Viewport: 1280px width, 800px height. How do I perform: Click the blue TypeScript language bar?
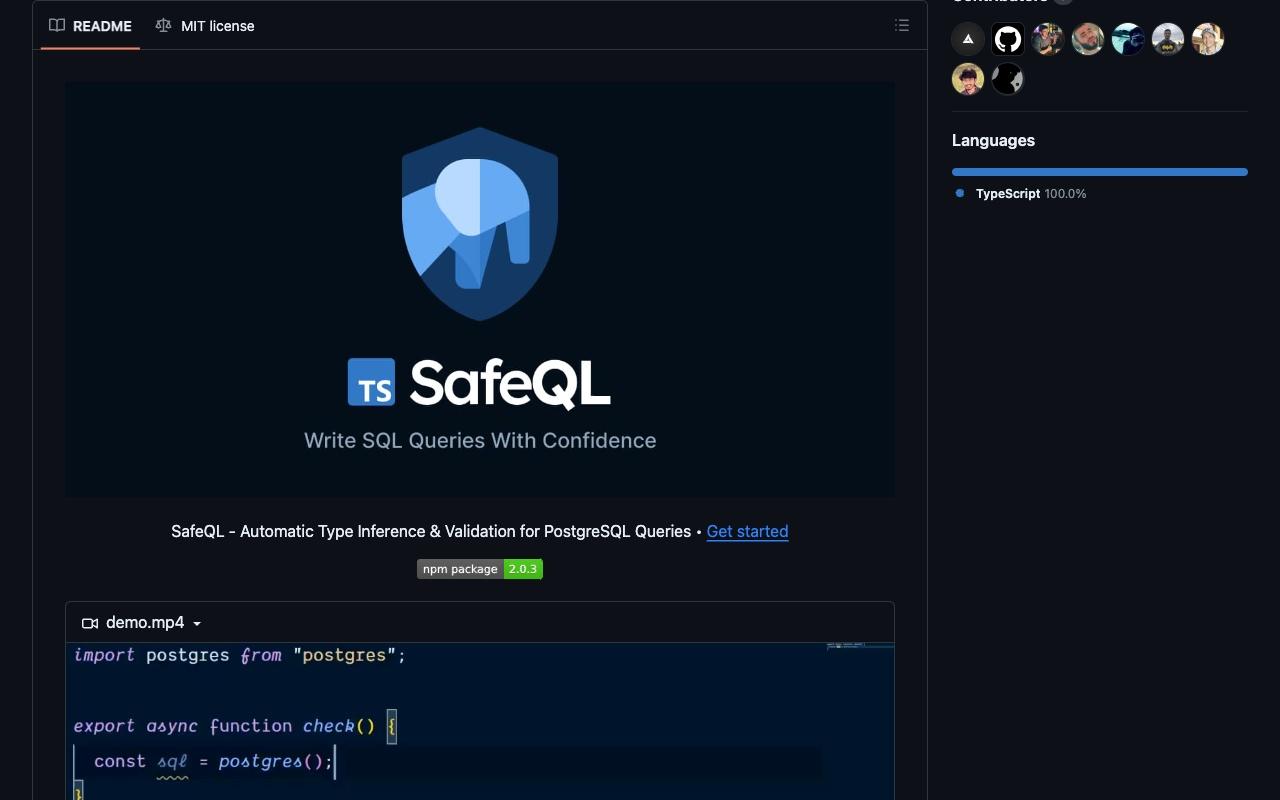click(x=1100, y=172)
